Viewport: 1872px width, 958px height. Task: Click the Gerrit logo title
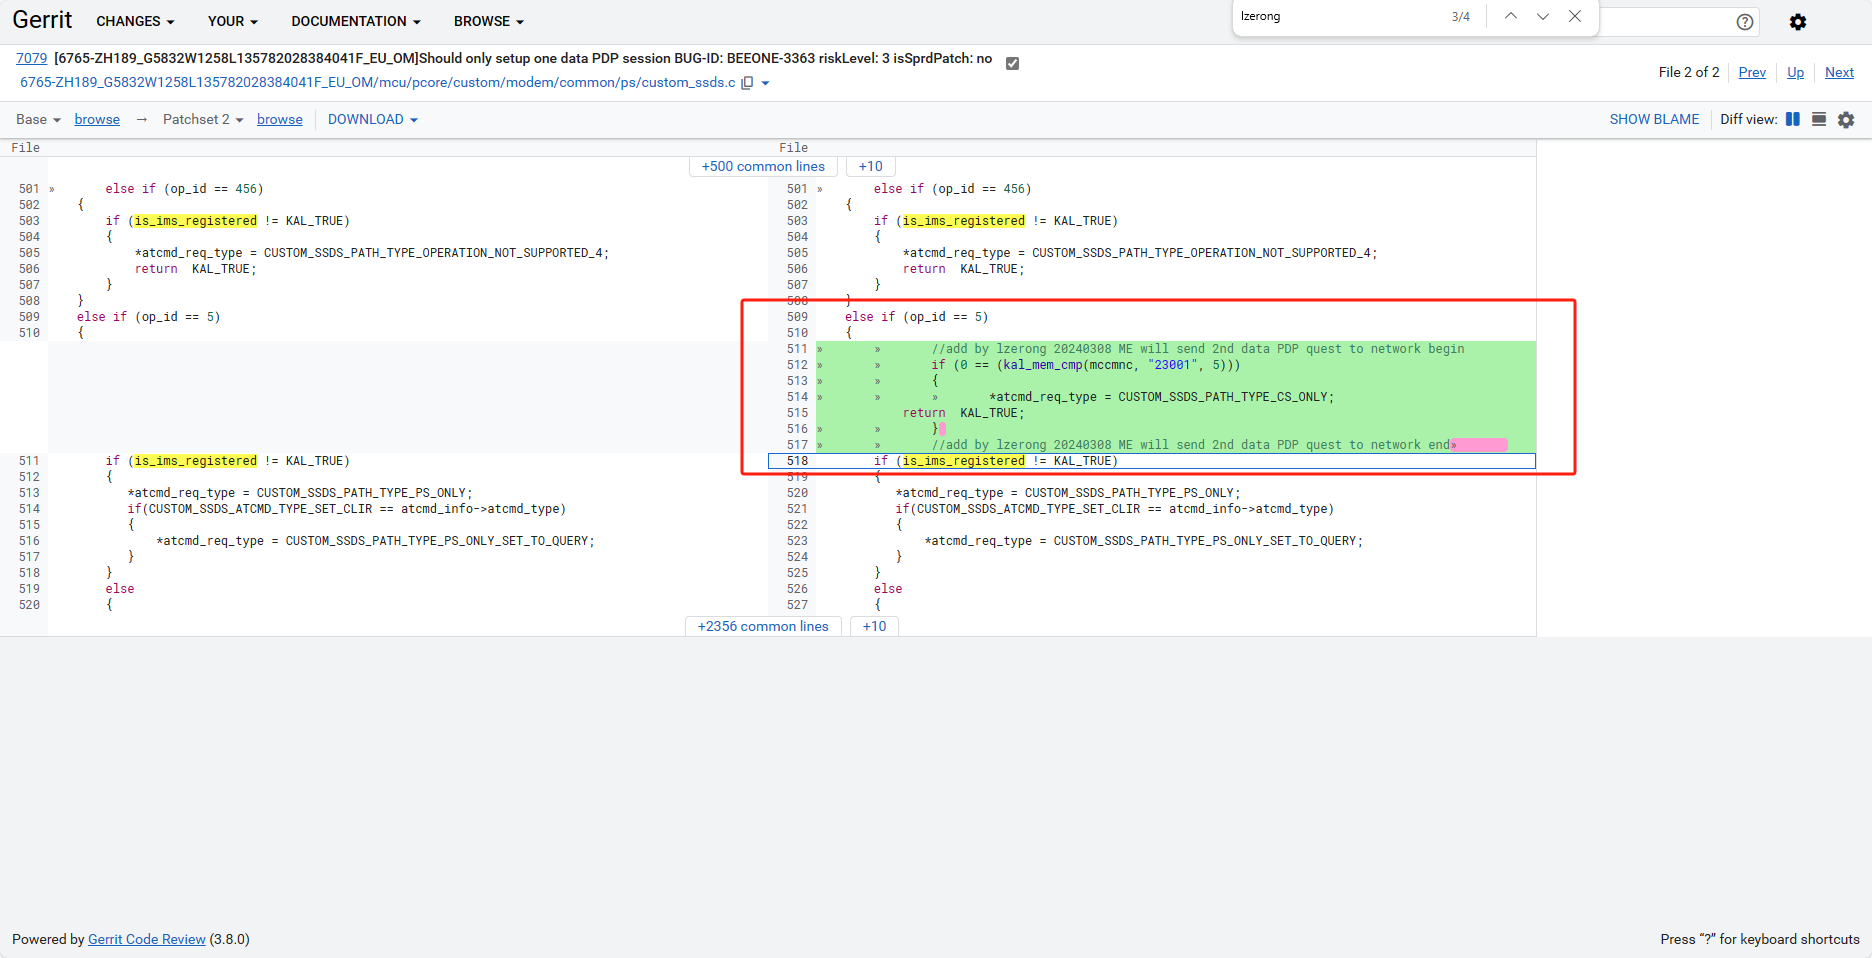click(42, 20)
